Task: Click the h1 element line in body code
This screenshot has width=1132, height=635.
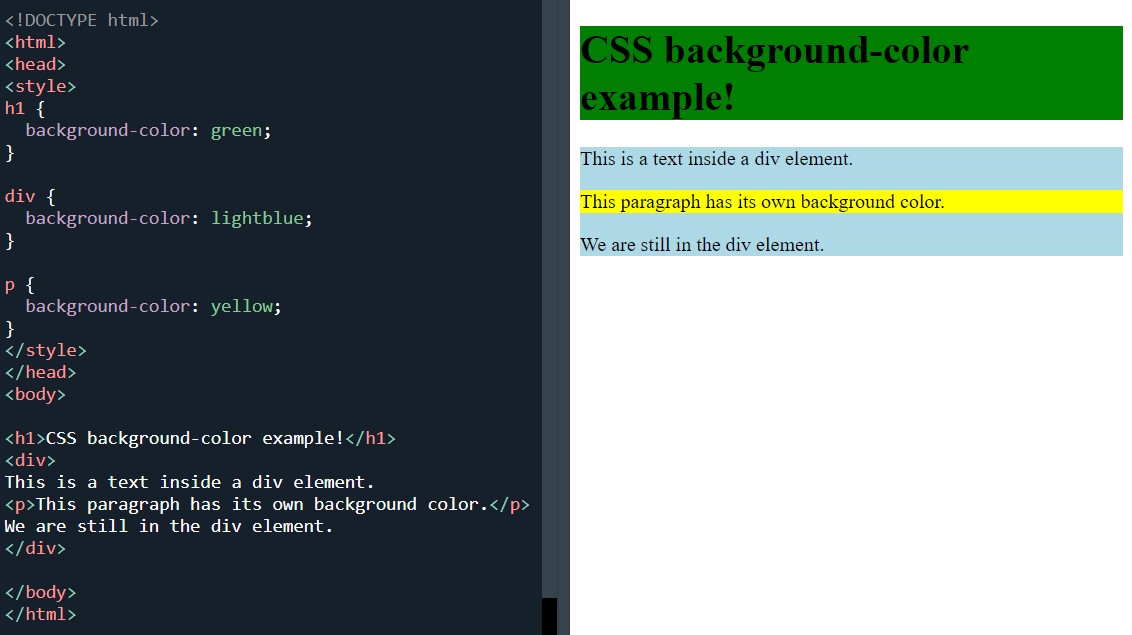Action: (200, 439)
